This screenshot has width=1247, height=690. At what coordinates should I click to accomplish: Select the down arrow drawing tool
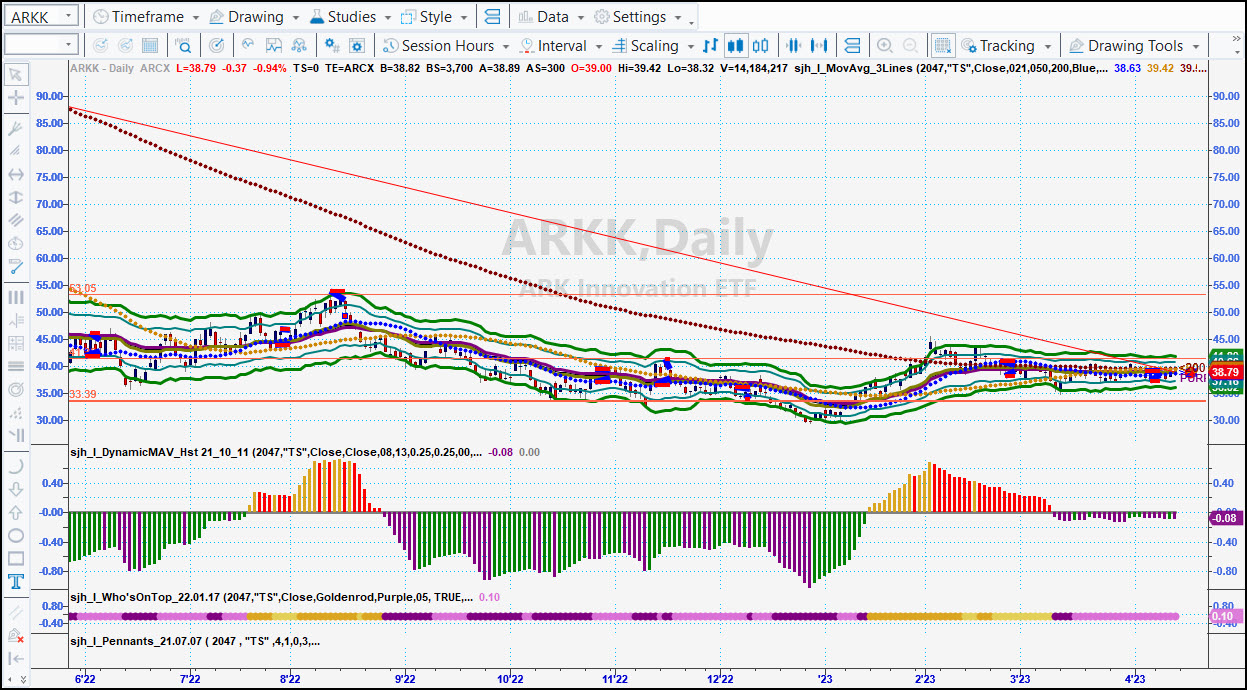coord(16,489)
